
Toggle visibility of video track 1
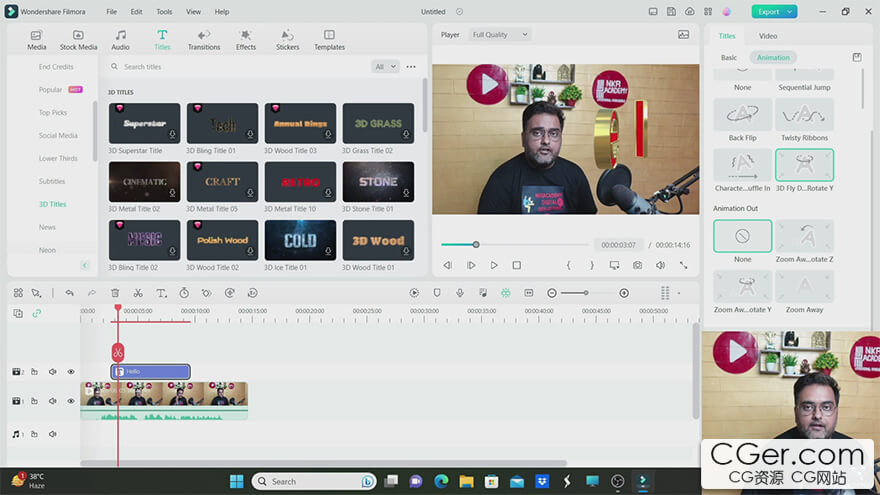71,401
